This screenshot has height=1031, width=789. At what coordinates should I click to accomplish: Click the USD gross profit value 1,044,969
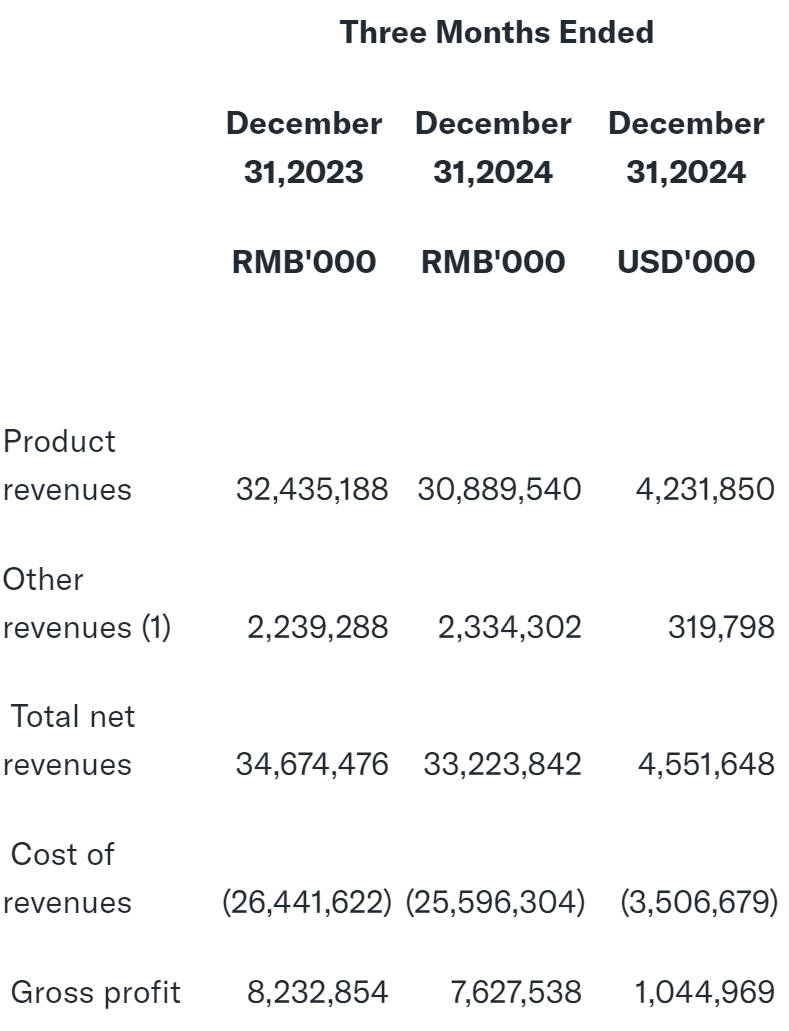tap(704, 992)
